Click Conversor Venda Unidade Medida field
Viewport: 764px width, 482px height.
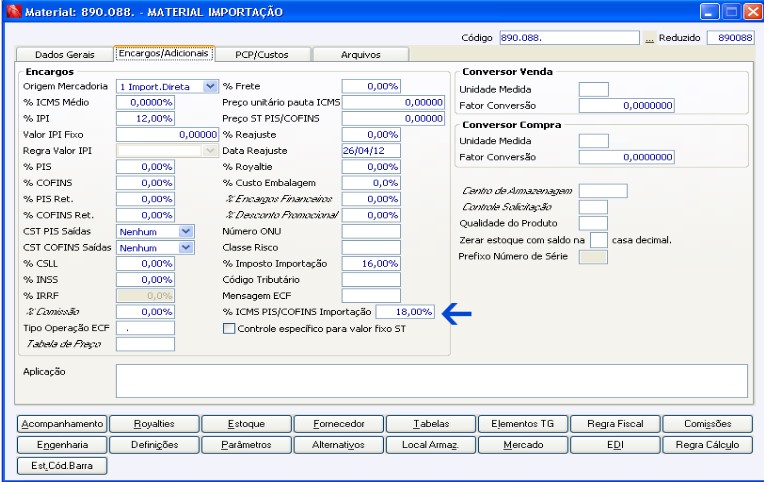click(593, 90)
